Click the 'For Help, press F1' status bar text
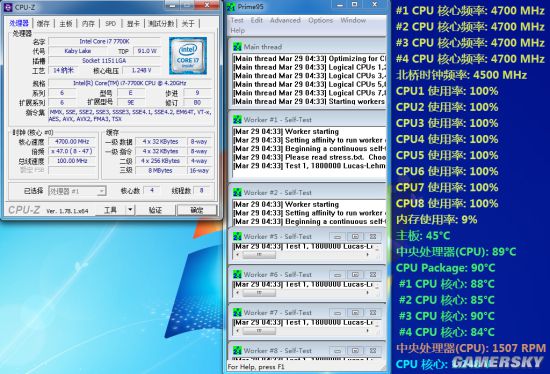Viewport: 550px width, 374px height. 256,367
